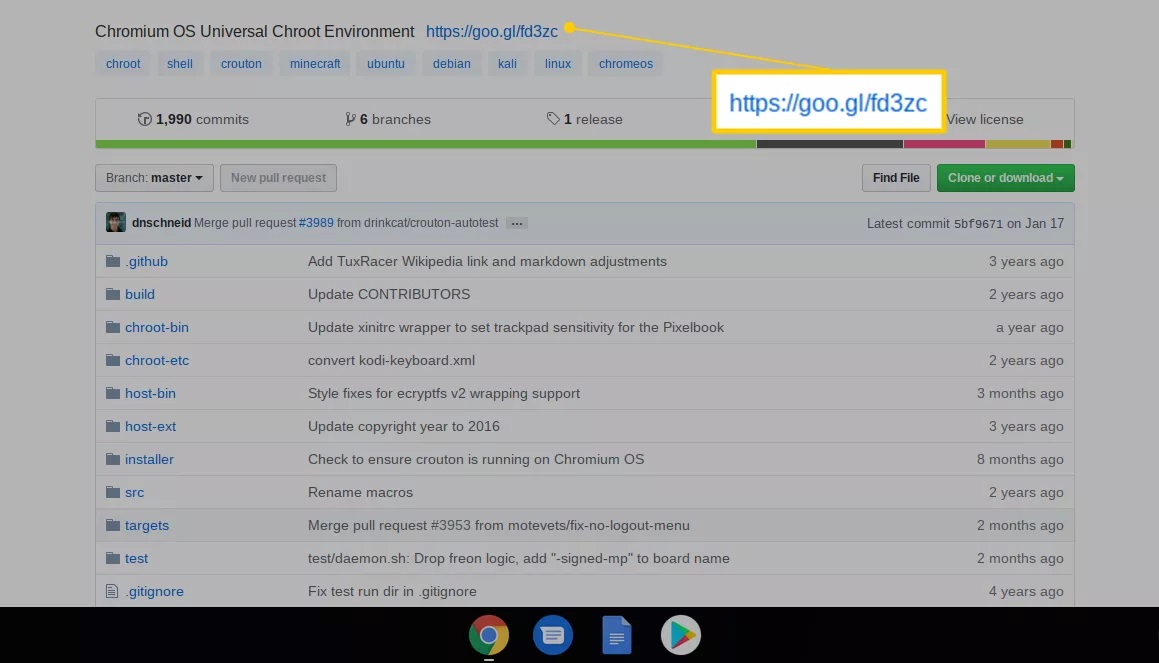Launch the Messages app from the shelf
1159x663 pixels.
[x=552, y=635]
